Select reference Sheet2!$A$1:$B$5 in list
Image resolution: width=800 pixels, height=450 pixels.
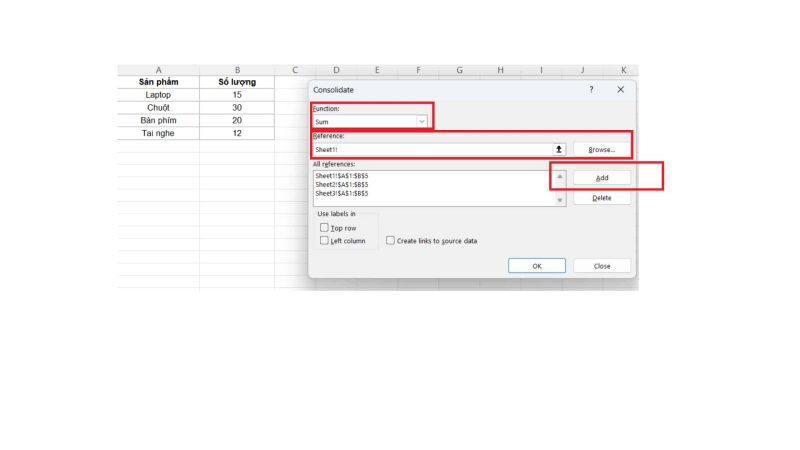pos(341,184)
